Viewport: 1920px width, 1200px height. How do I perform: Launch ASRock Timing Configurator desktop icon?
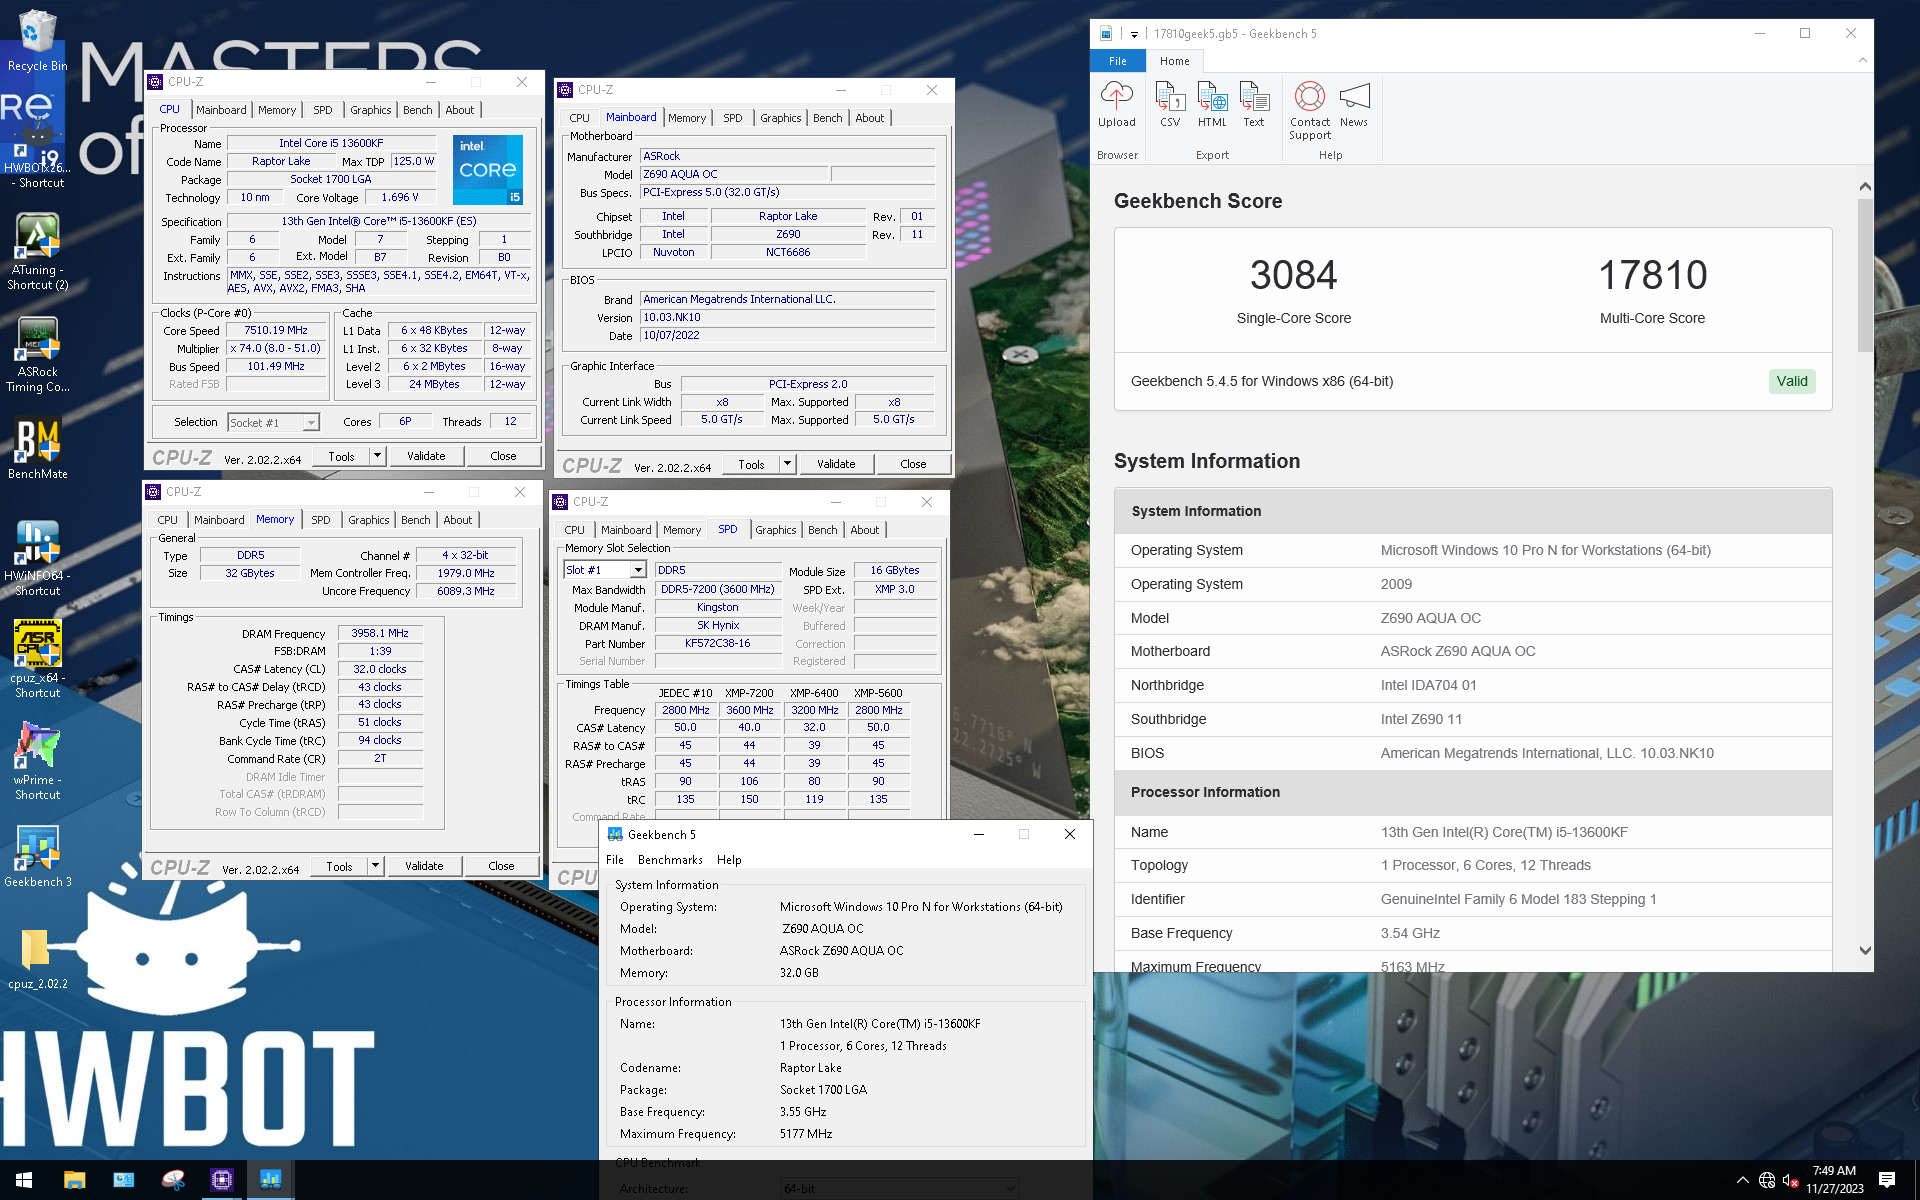pyautogui.click(x=37, y=355)
